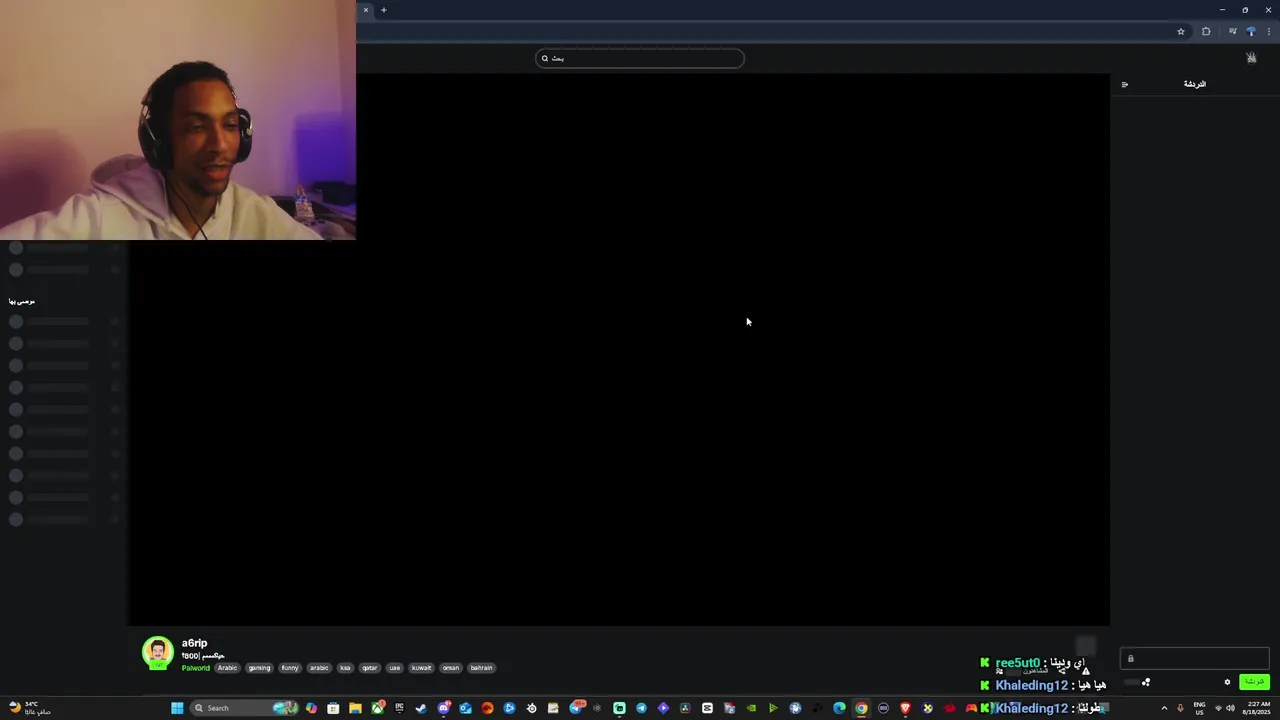Select the oman tag
The width and height of the screenshot is (1280, 720).
[x=451, y=668]
